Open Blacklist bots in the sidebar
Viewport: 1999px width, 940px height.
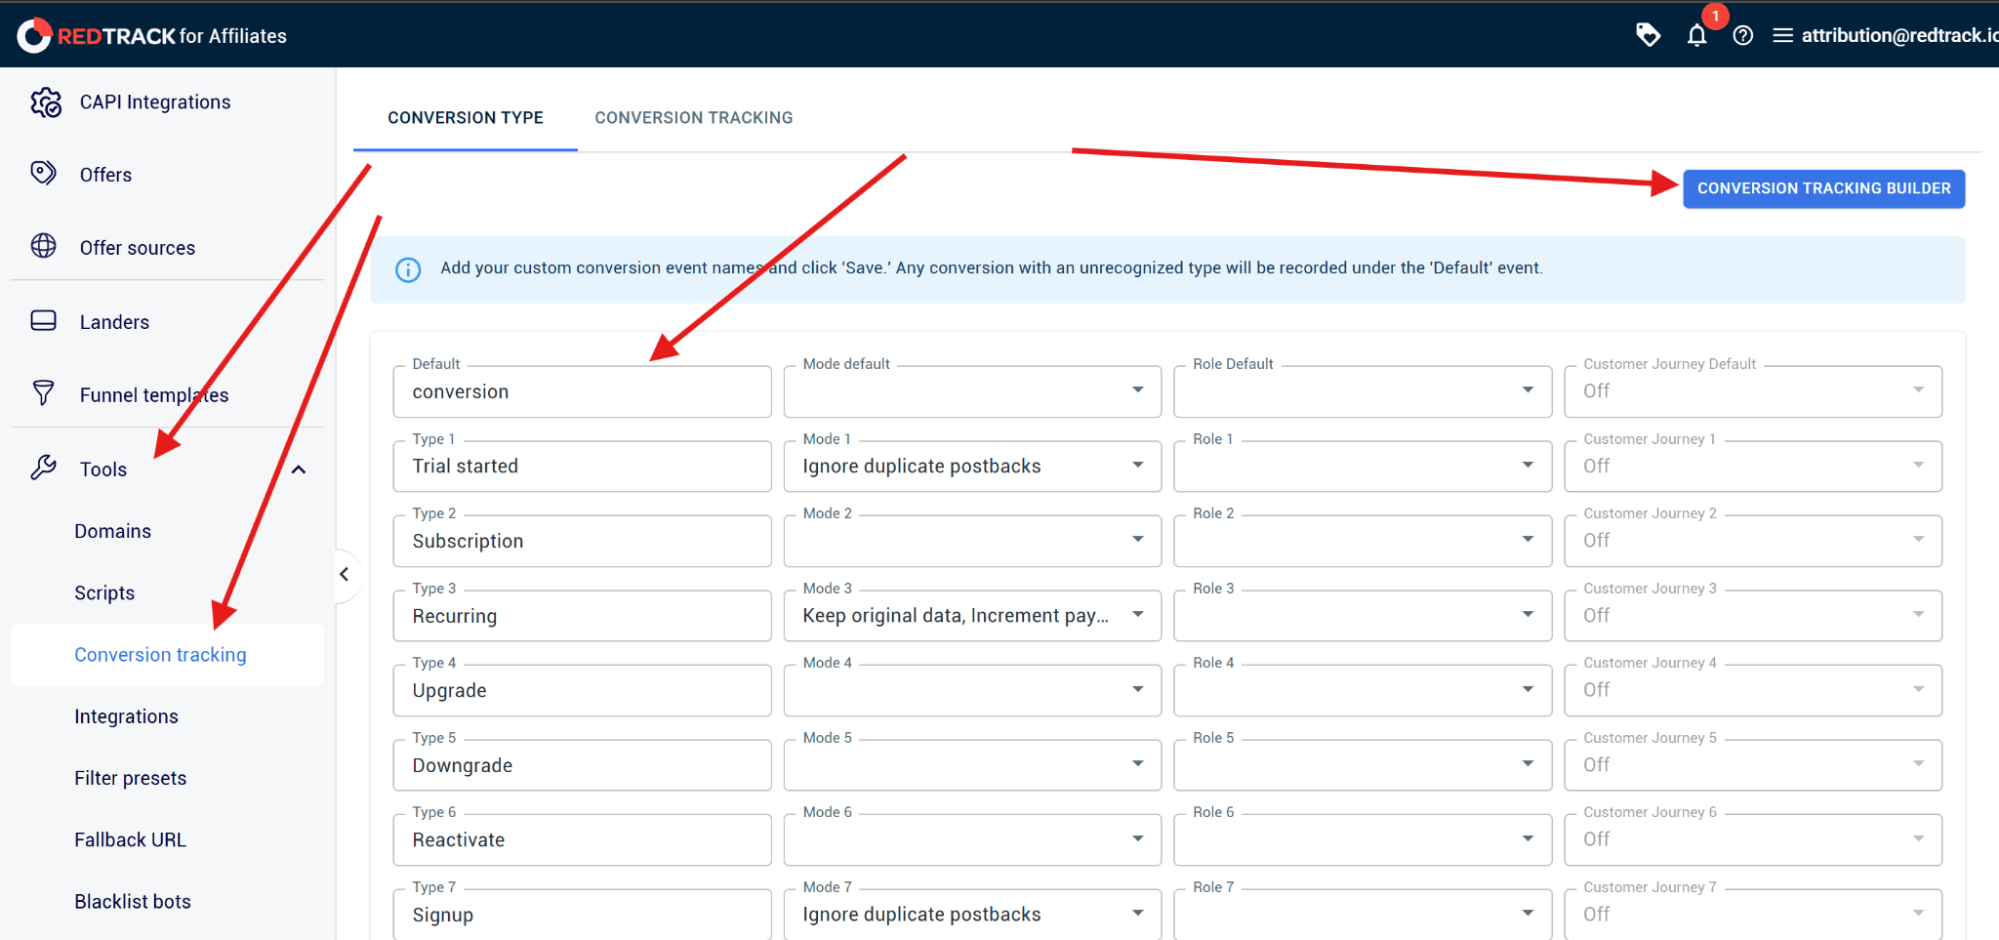(132, 902)
